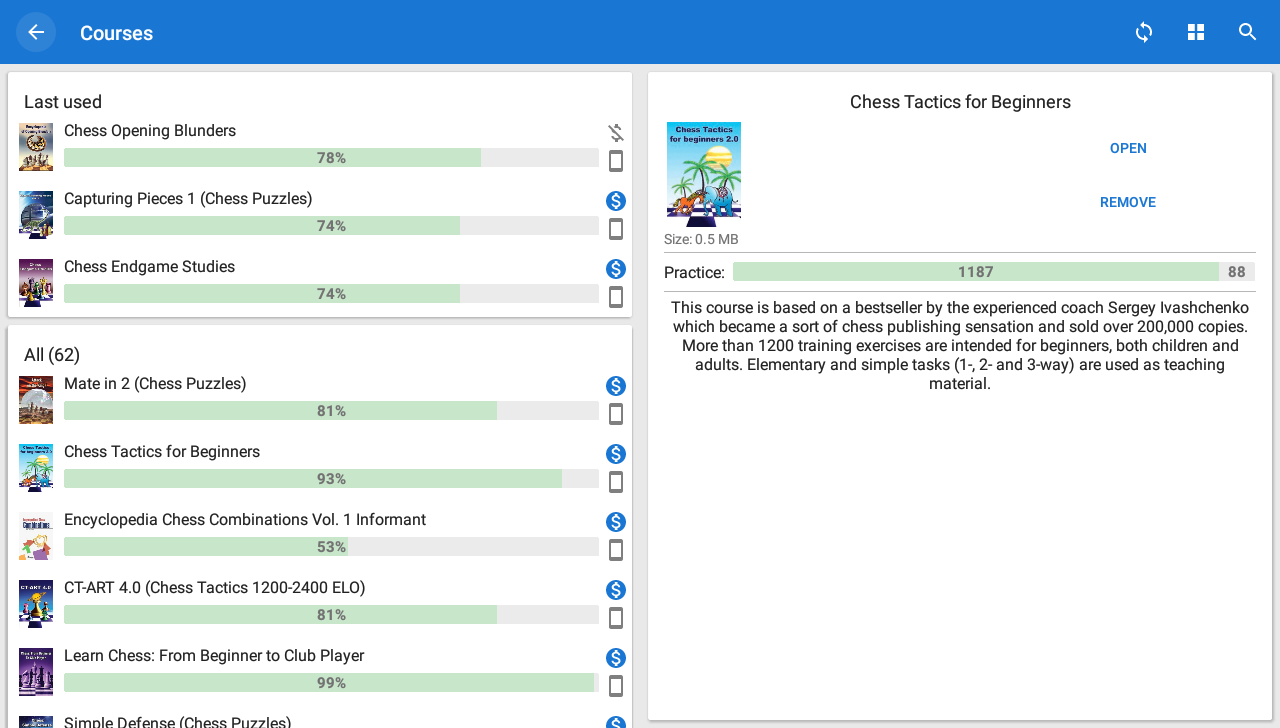Click the 74% progress bar of Capturing Pieces 1

pyautogui.click(x=331, y=226)
